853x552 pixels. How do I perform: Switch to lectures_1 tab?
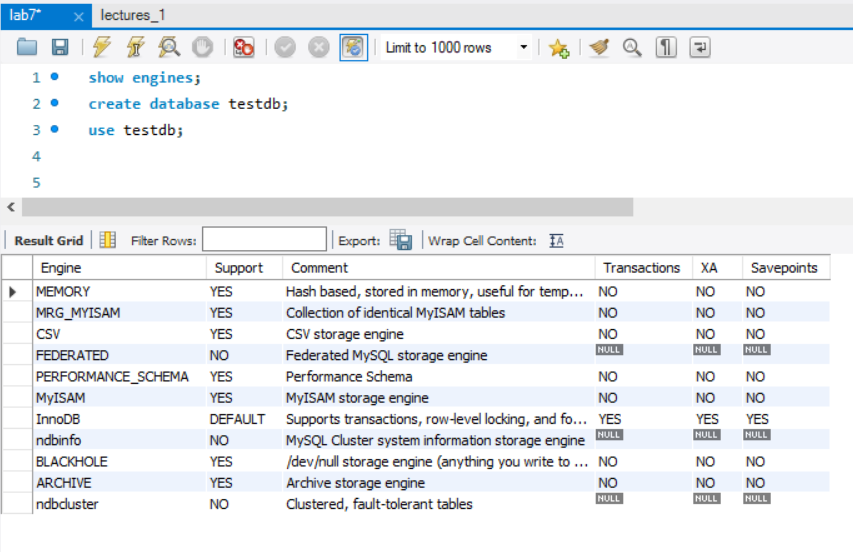[133, 15]
